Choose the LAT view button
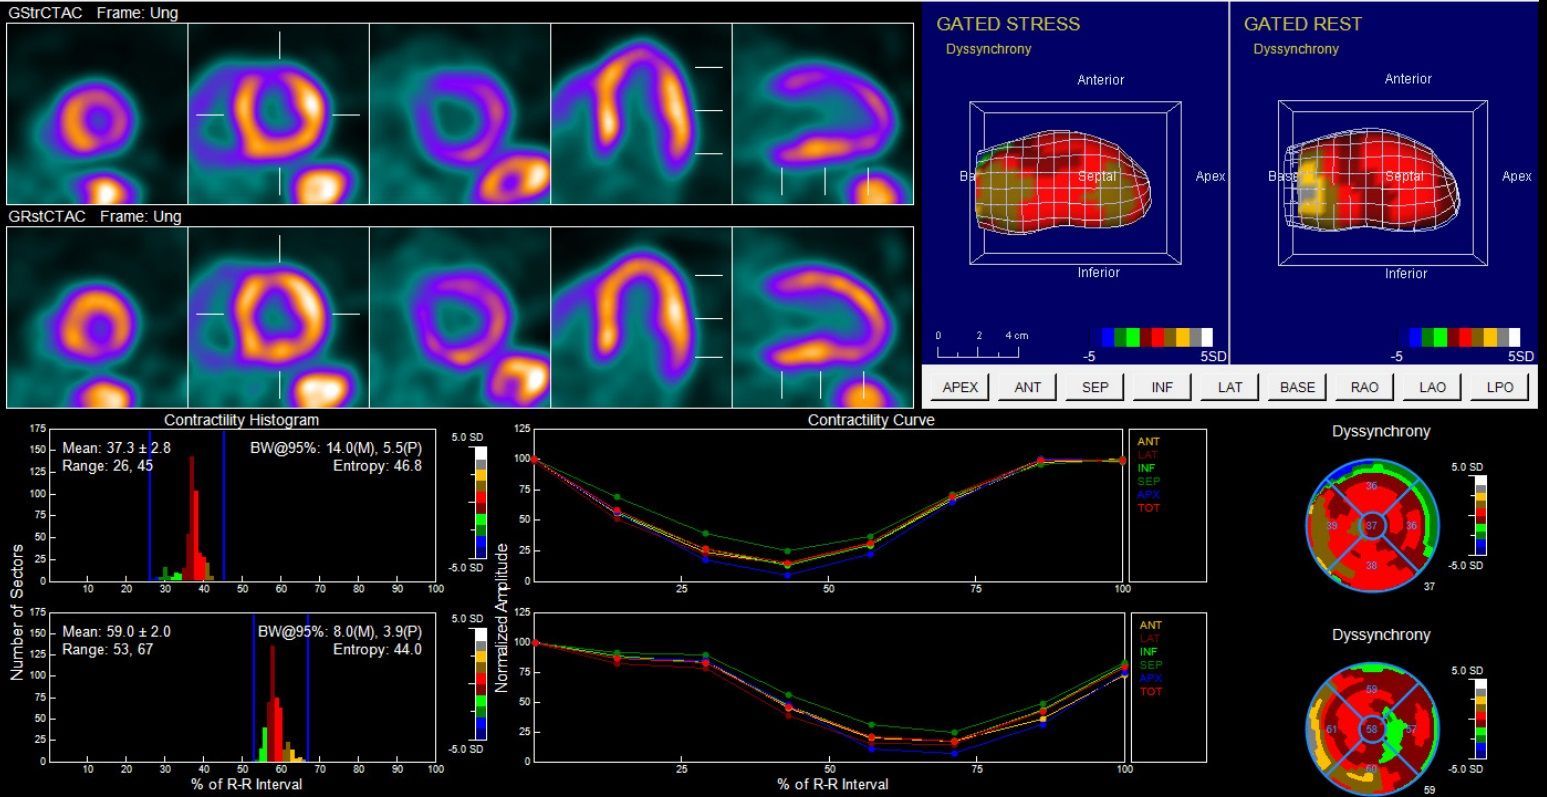The height and width of the screenshot is (797, 1547). pos(1230,387)
